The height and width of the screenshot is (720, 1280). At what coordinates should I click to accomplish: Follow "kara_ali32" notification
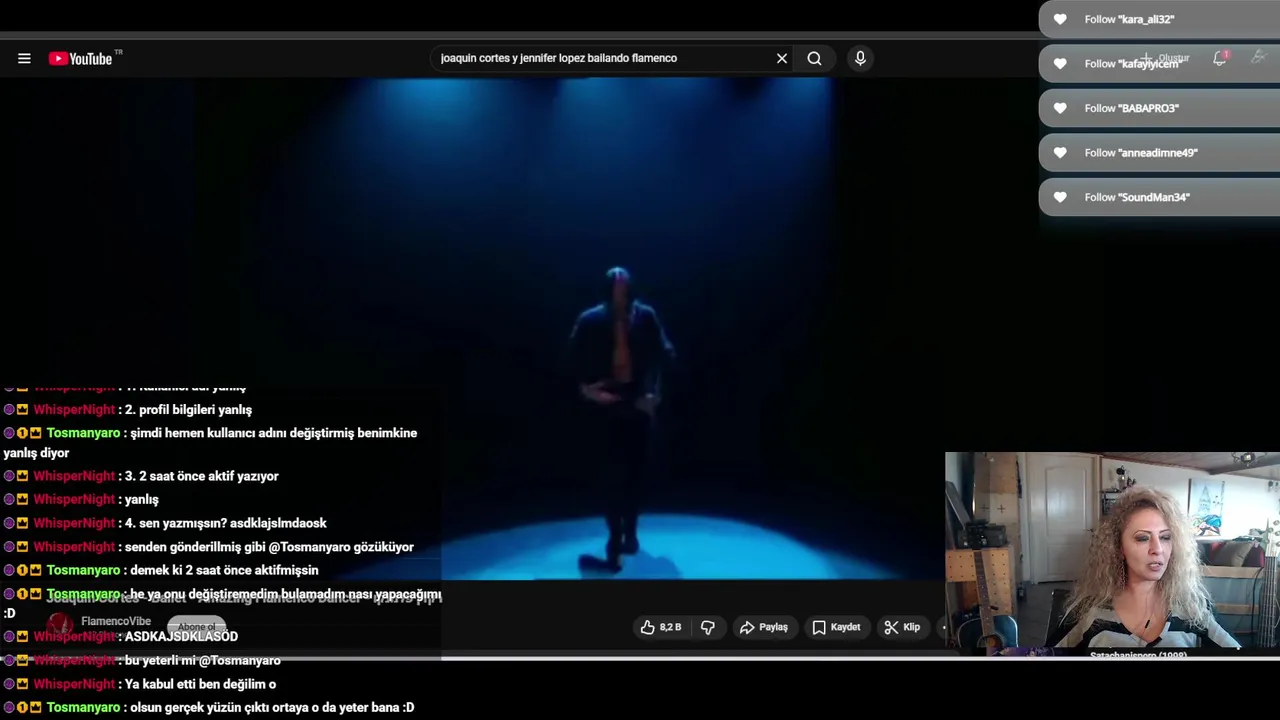pyautogui.click(x=1159, y=19)
